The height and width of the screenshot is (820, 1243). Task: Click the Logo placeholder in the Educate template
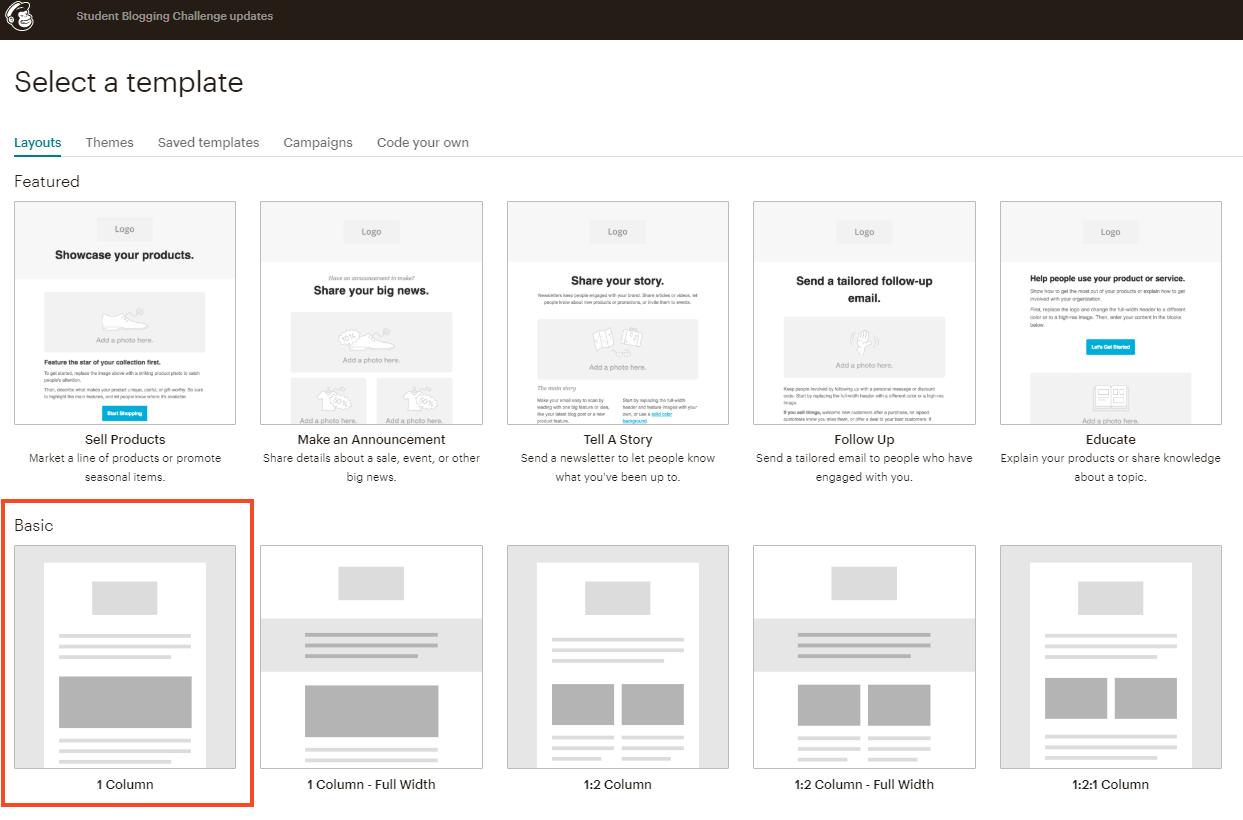[1110, 232]
